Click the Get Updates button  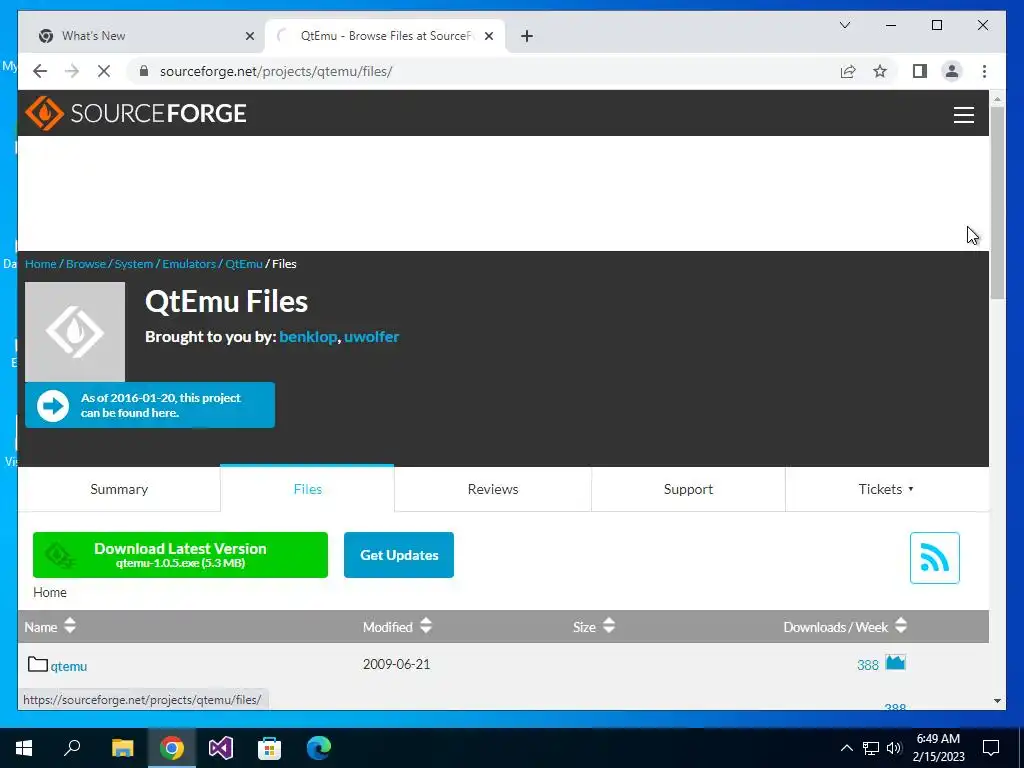pos(399,555)
